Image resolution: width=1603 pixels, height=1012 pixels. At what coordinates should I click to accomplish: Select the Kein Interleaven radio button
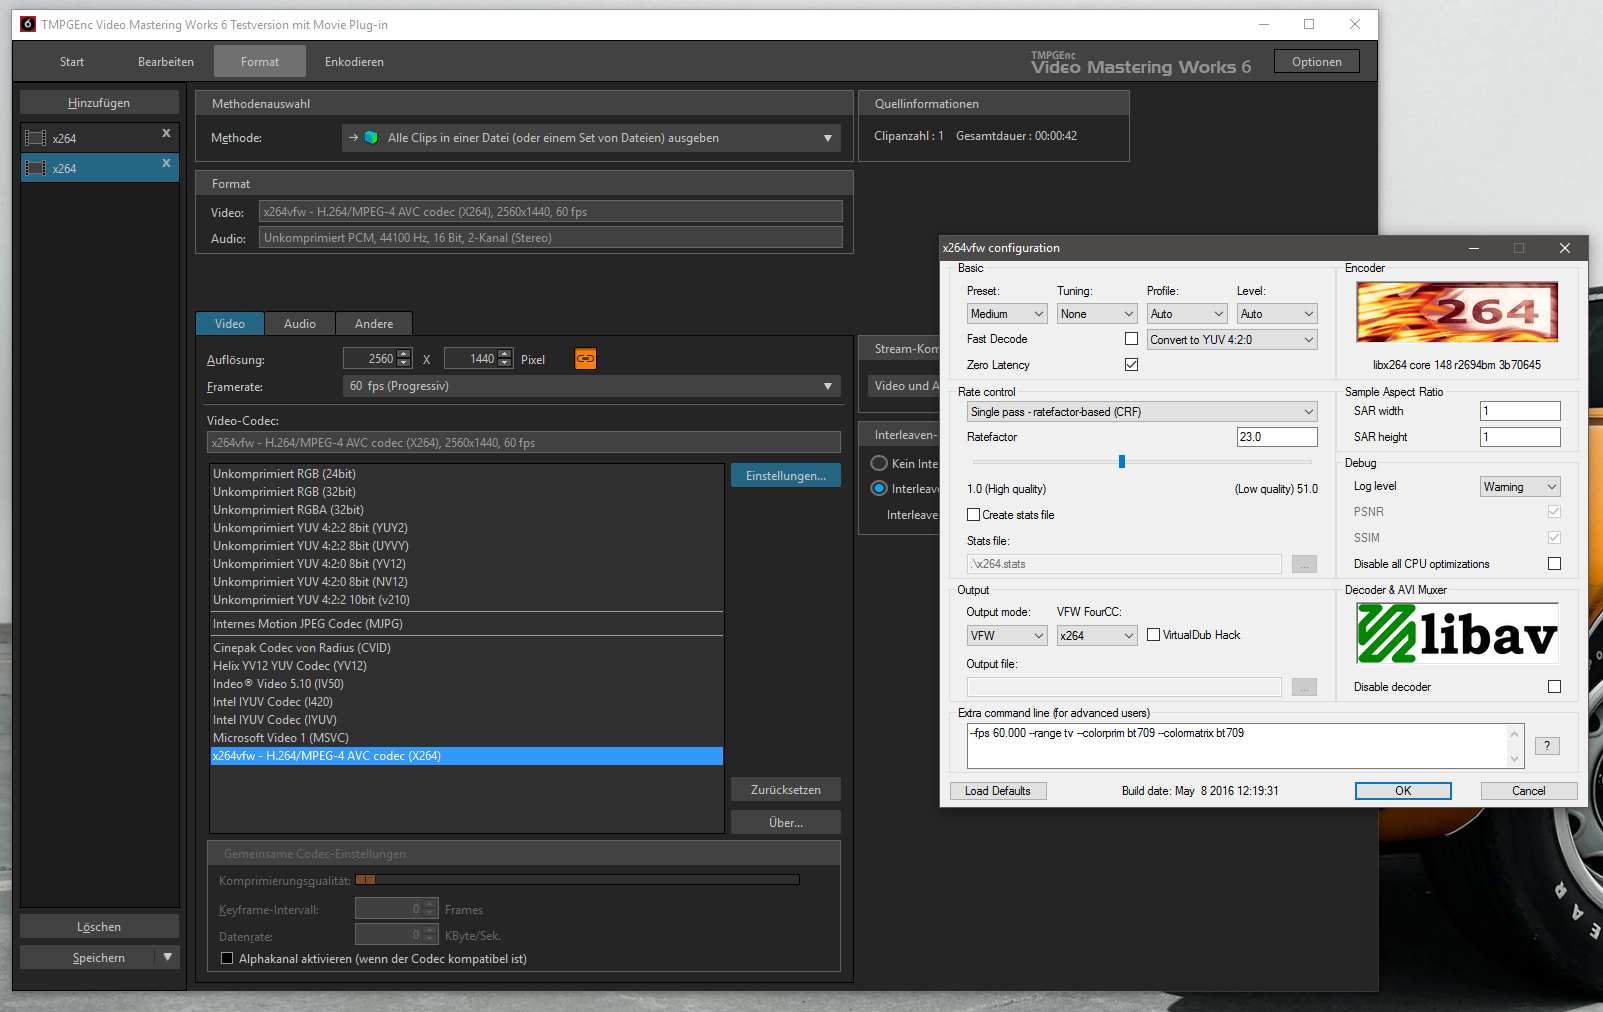click(879, 463)
